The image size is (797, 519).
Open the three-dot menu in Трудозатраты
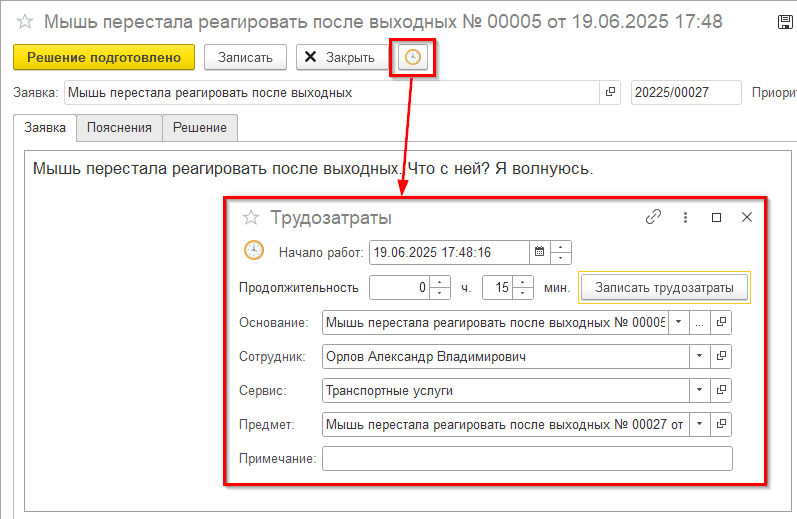click(x=685, y=217)
